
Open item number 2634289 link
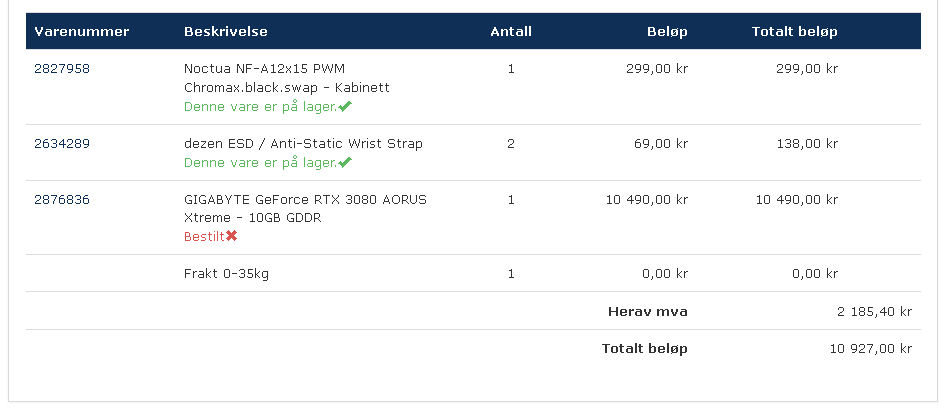point(62,144)
